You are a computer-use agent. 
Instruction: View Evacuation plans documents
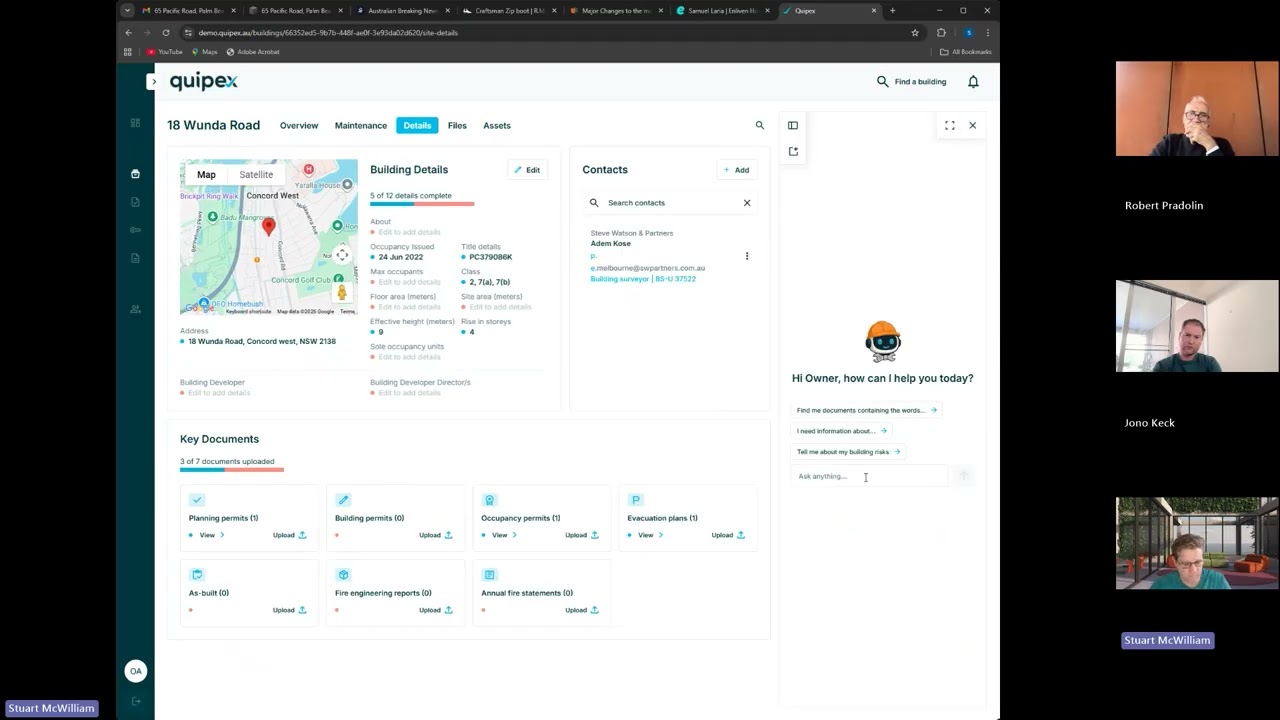coord(650,535)
